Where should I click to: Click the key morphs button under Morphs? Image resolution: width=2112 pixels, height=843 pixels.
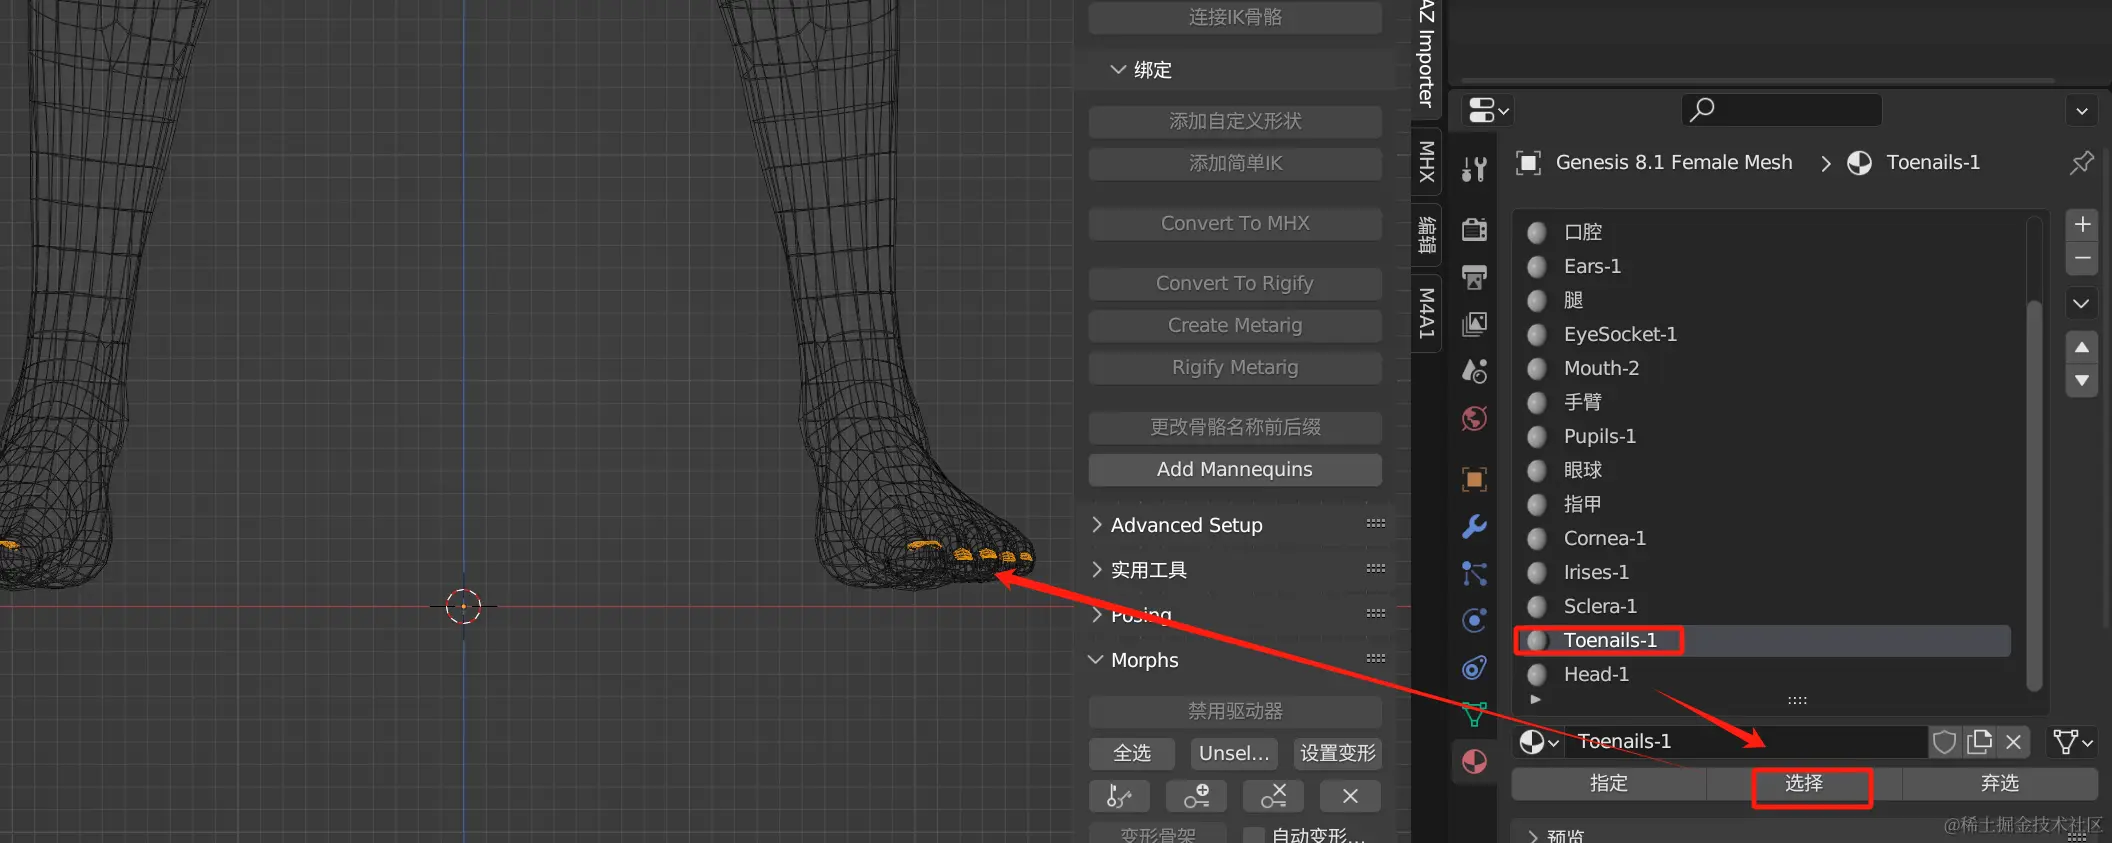[x=1119, y=797]
